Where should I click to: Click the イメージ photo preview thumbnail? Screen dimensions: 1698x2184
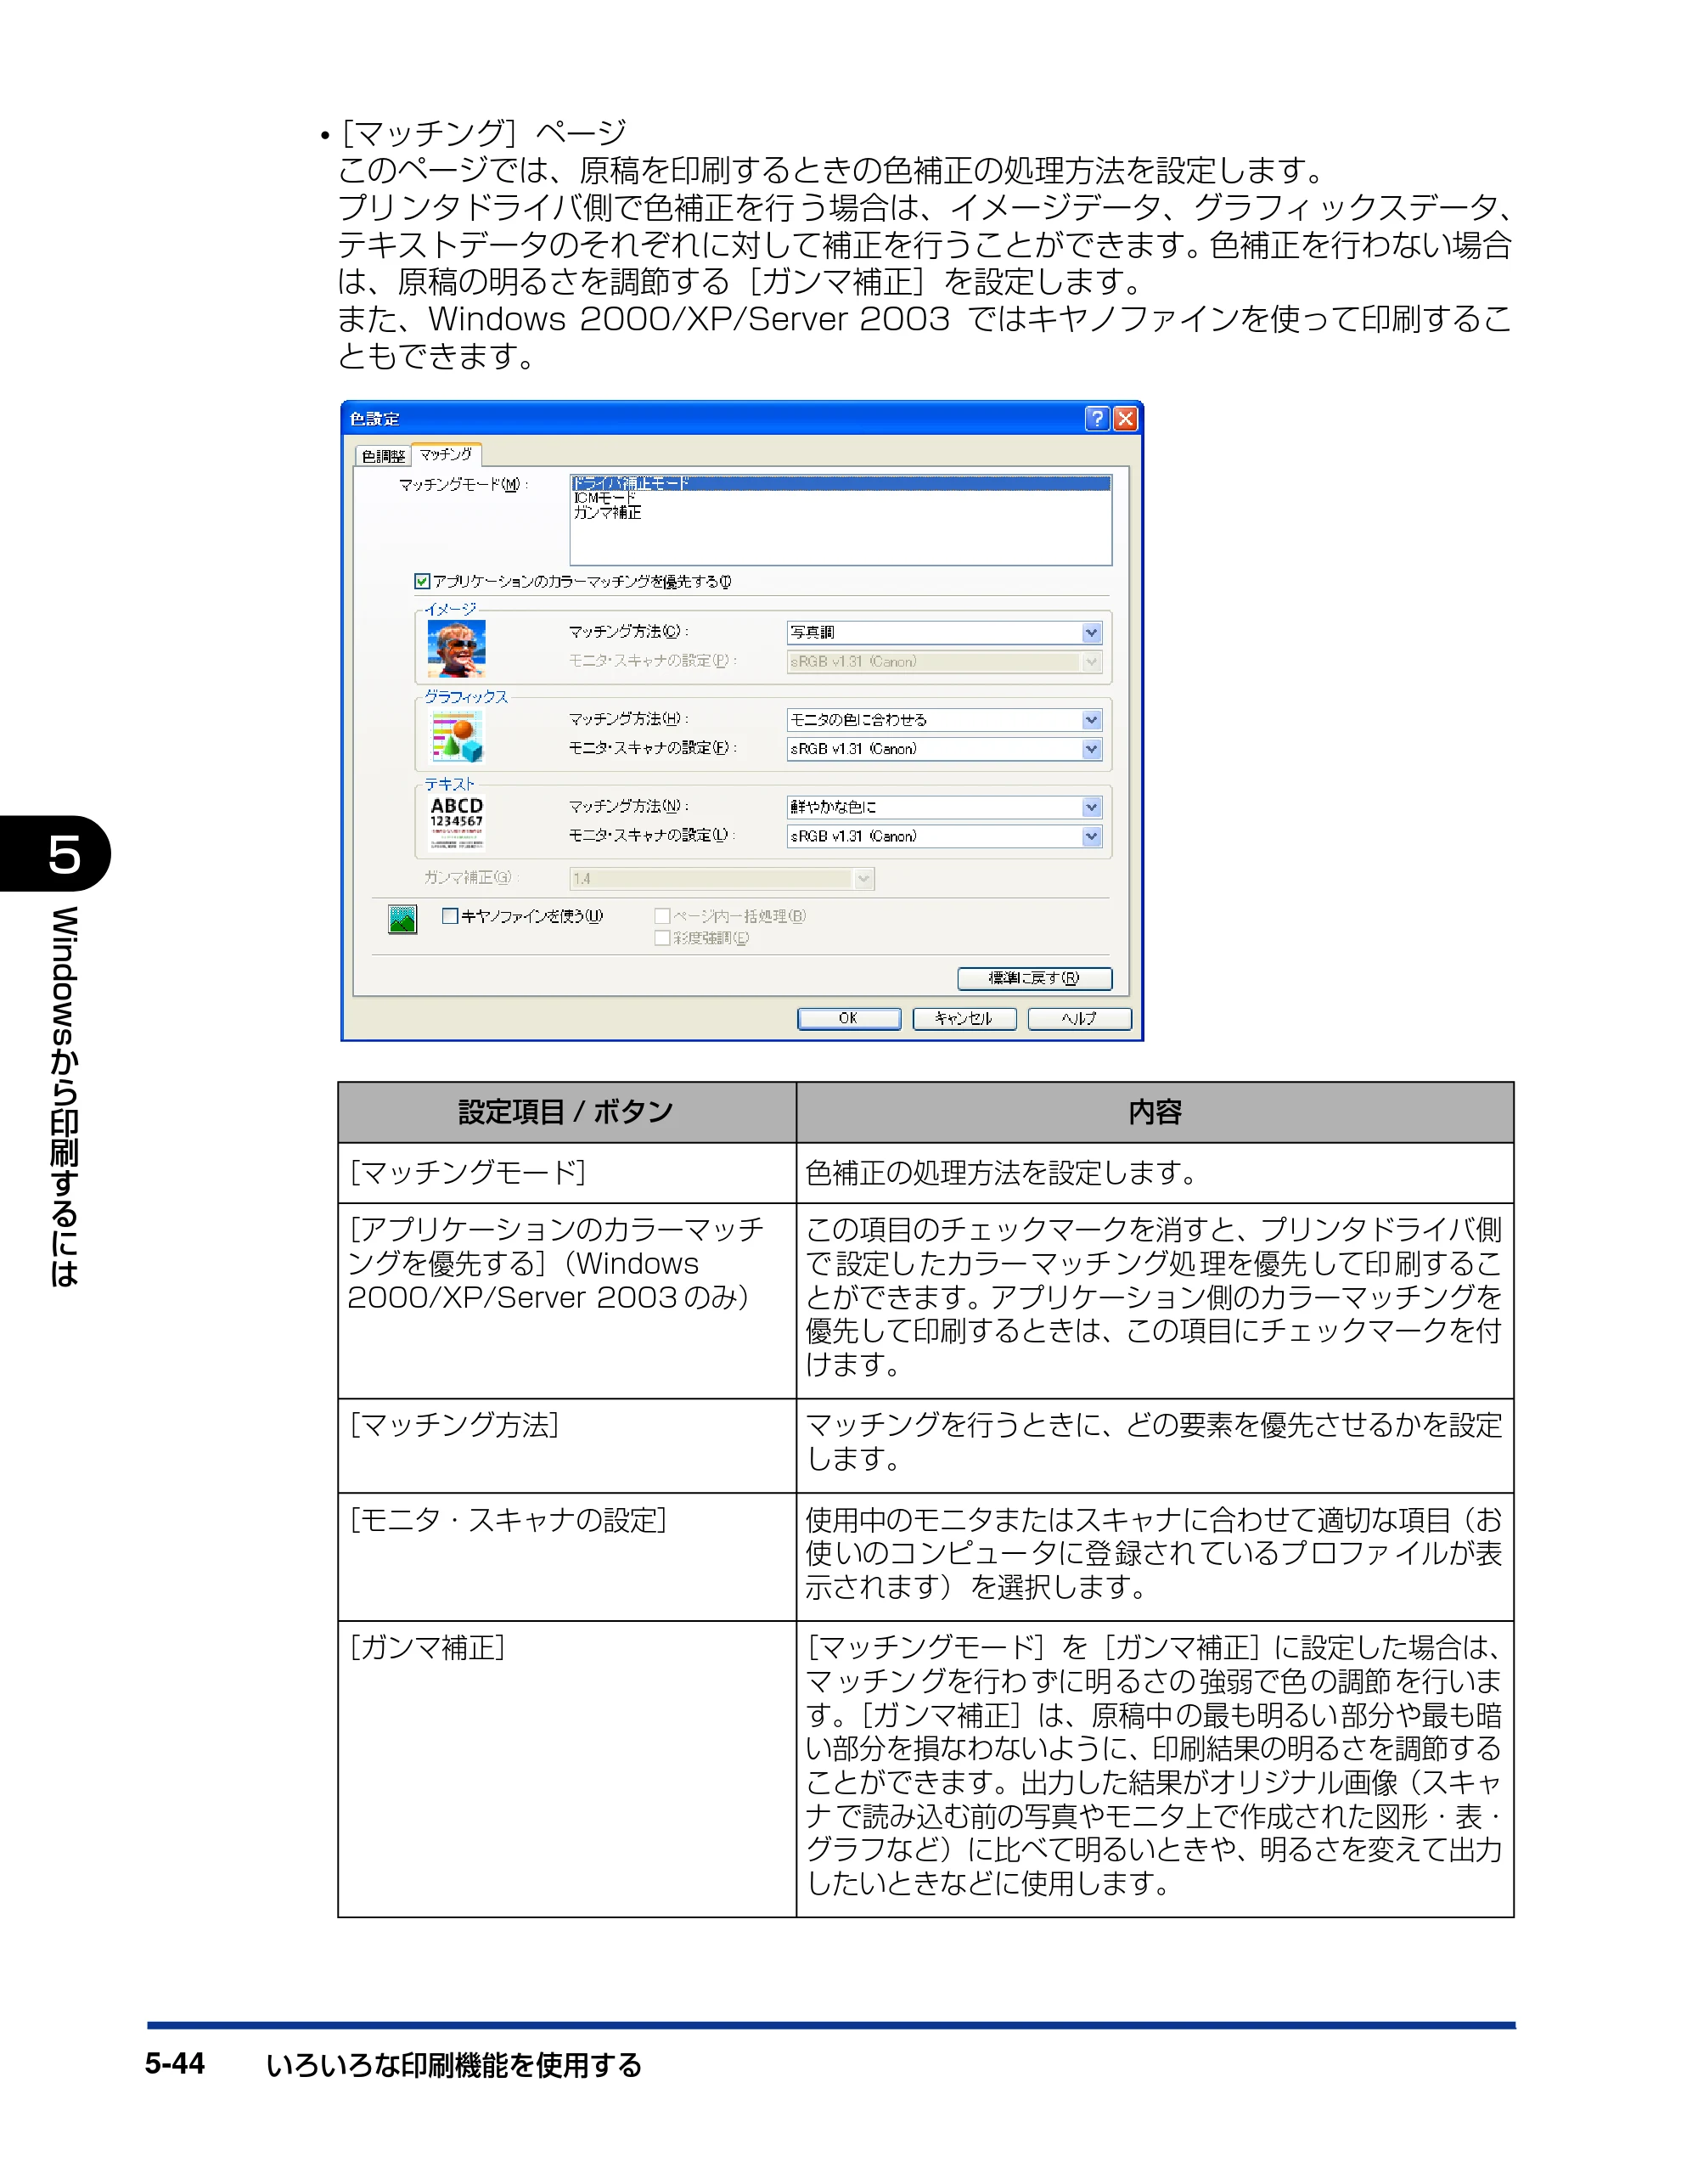click(x=456, y=648)
